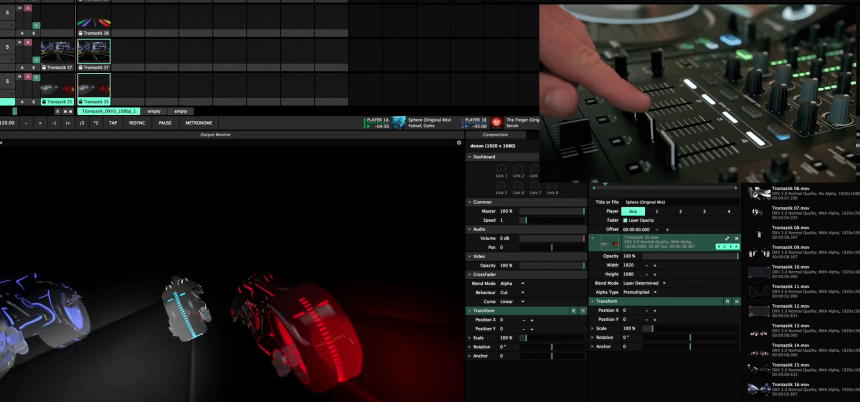The image size is (860, 402).
Task: Open the Alpha Type Premultiplied dropdown
Action: (x=639, y=292)
